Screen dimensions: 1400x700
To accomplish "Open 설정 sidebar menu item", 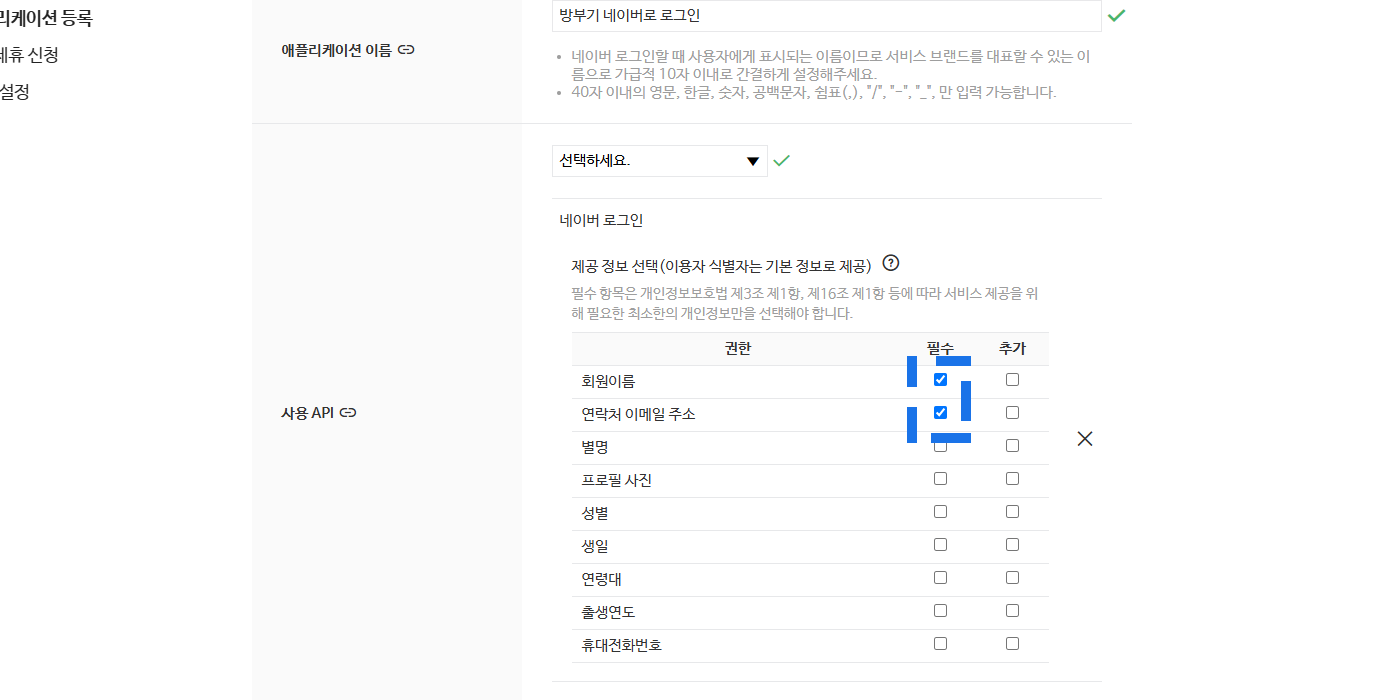I will click(15, 92).
